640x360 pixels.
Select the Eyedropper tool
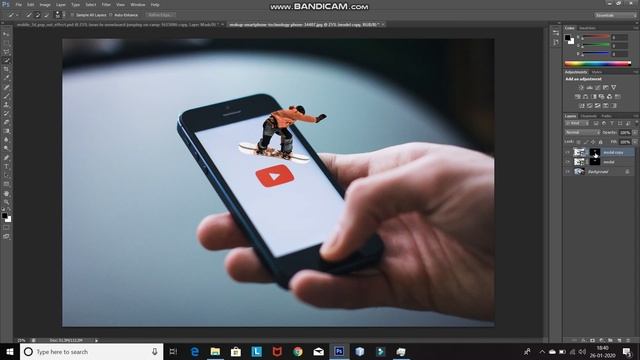(6, 78)
